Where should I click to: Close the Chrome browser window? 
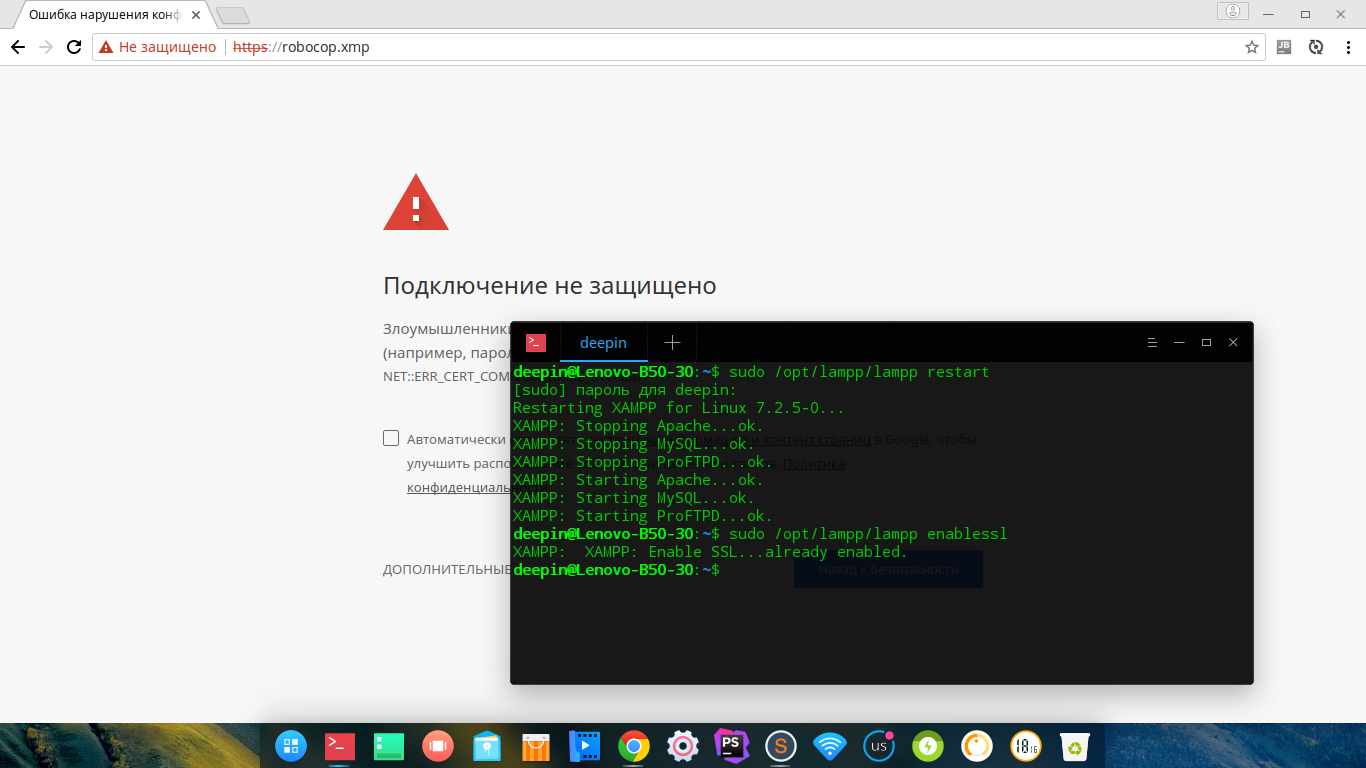pyautogui.click(x=1342, y=14)
